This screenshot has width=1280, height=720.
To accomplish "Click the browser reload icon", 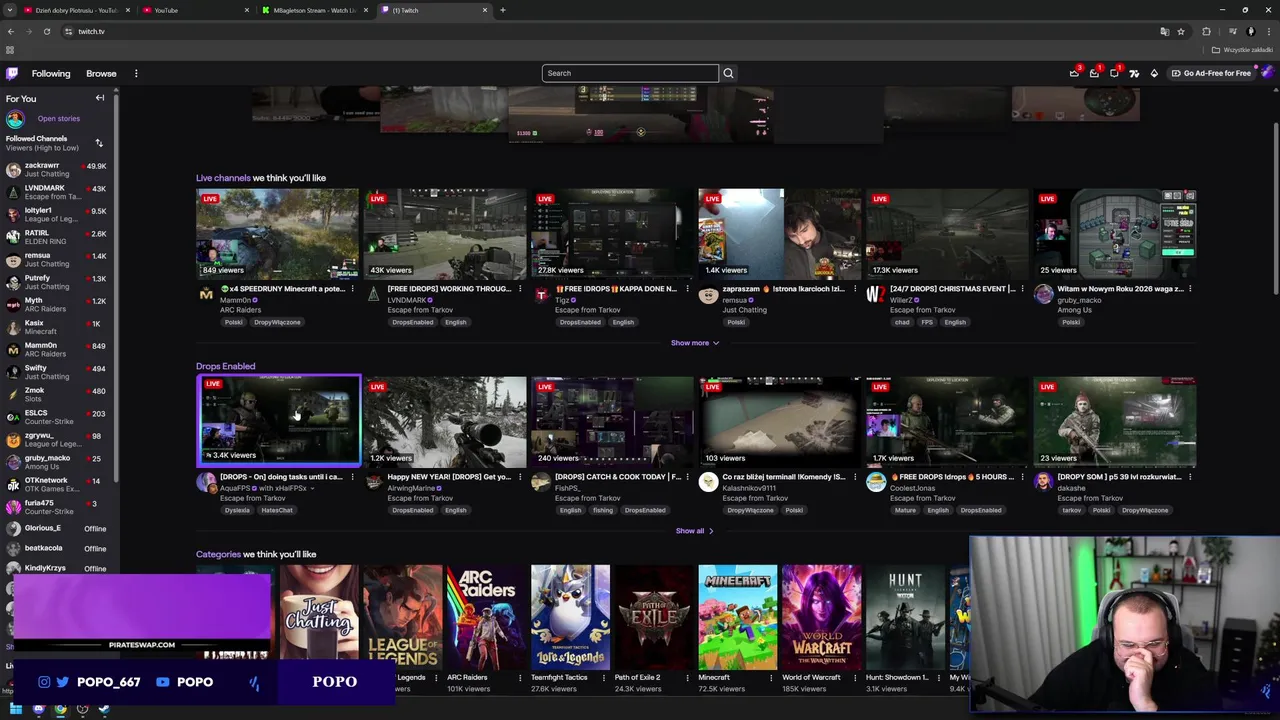I will pyautogui.click(x=46, y=31).
